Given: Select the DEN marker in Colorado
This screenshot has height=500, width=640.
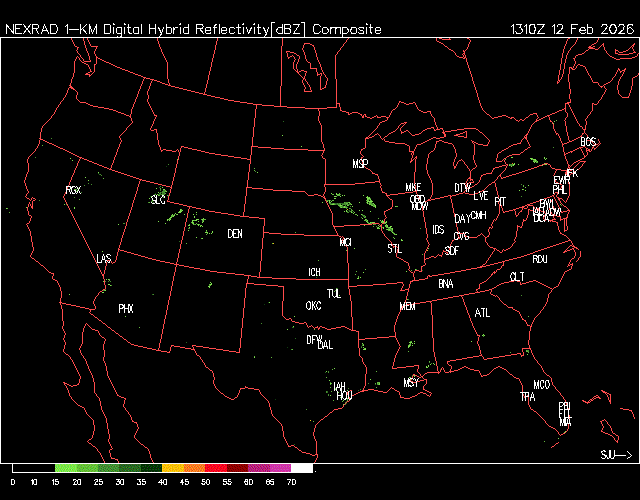Looking at the screenshot, I should [x=235, y=234].
